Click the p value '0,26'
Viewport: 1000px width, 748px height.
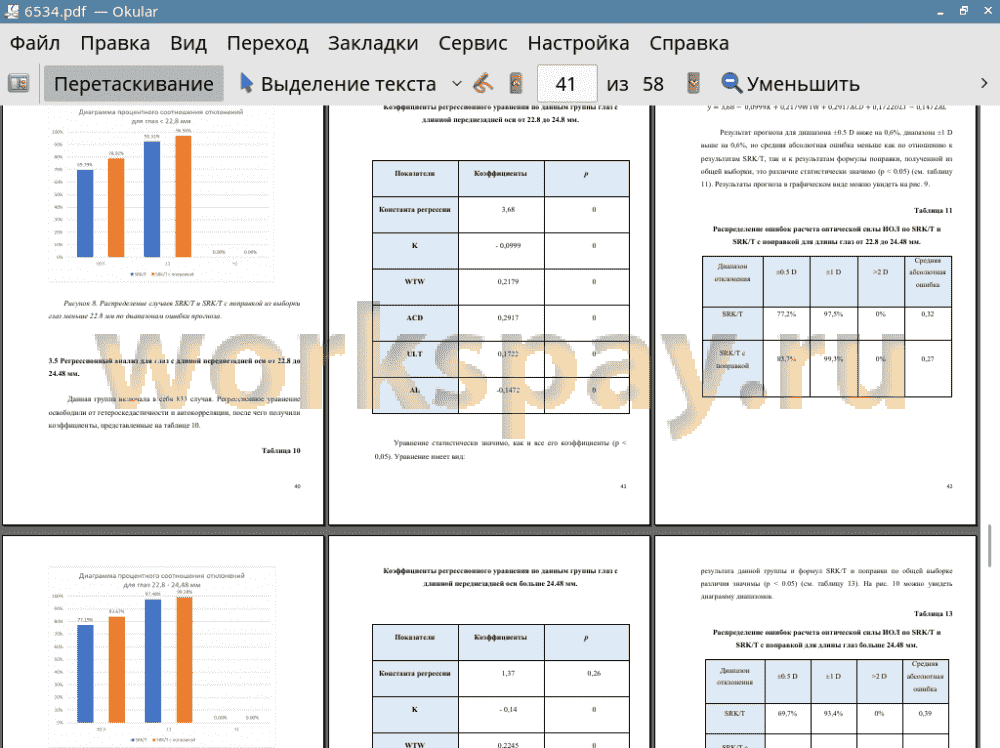point(594,673)
